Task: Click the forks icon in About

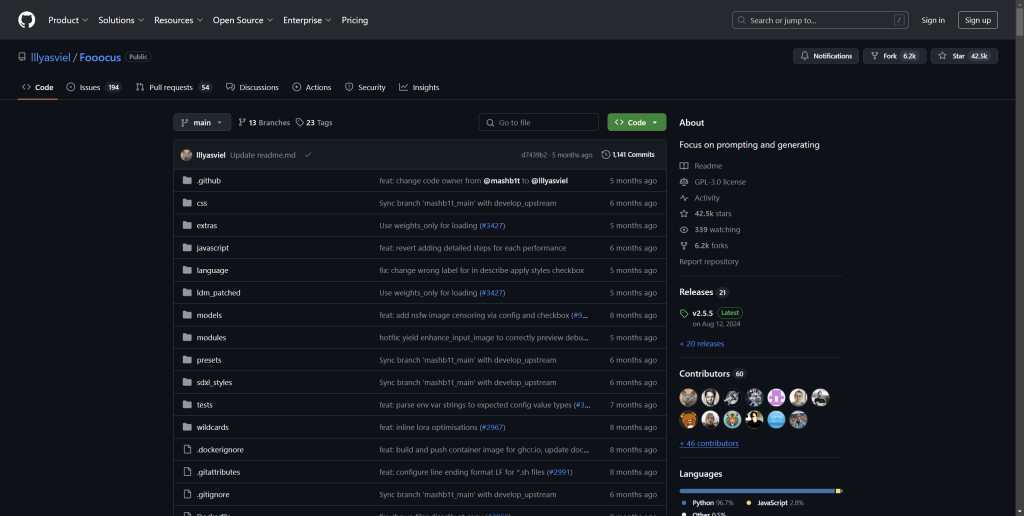Action: click(x=684, y=246)
